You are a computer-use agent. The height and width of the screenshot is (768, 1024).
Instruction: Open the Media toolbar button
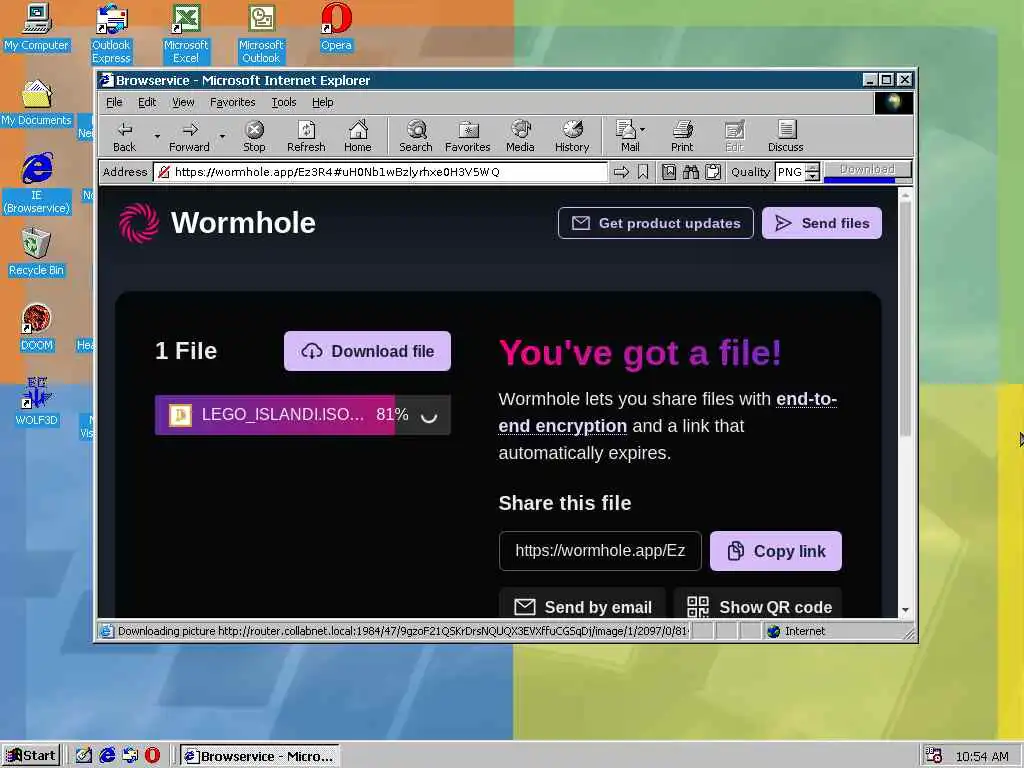coord(520,136)
